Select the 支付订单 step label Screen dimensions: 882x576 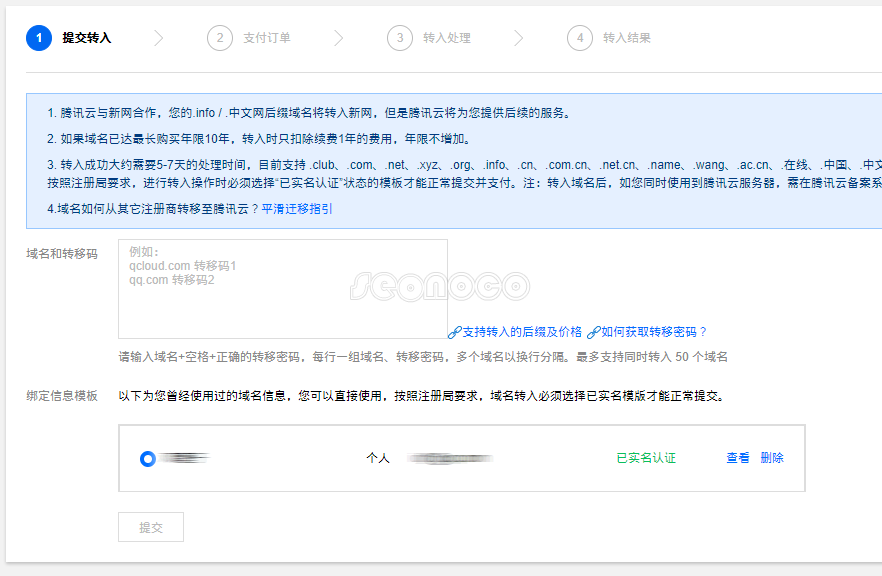click(267, 38)
